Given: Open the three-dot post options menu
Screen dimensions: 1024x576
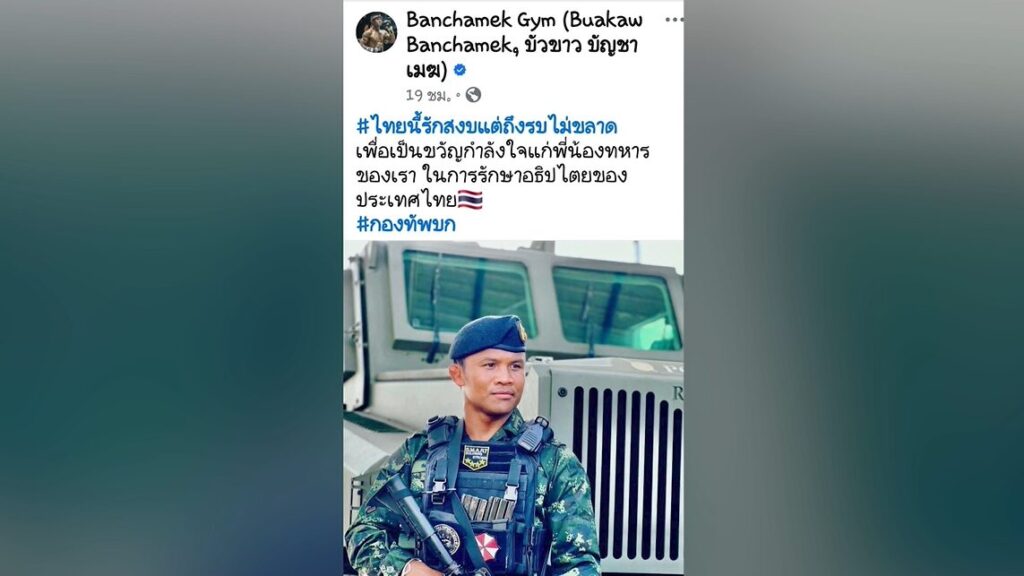Looking at the screenshot, I should [674, 20].
